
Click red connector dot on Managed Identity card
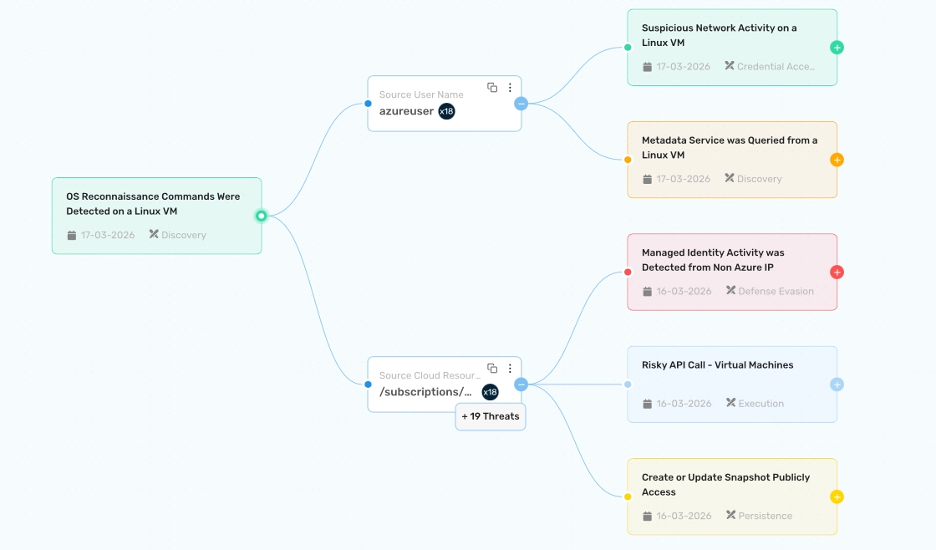pyautogui.click(x=627, y=272)
